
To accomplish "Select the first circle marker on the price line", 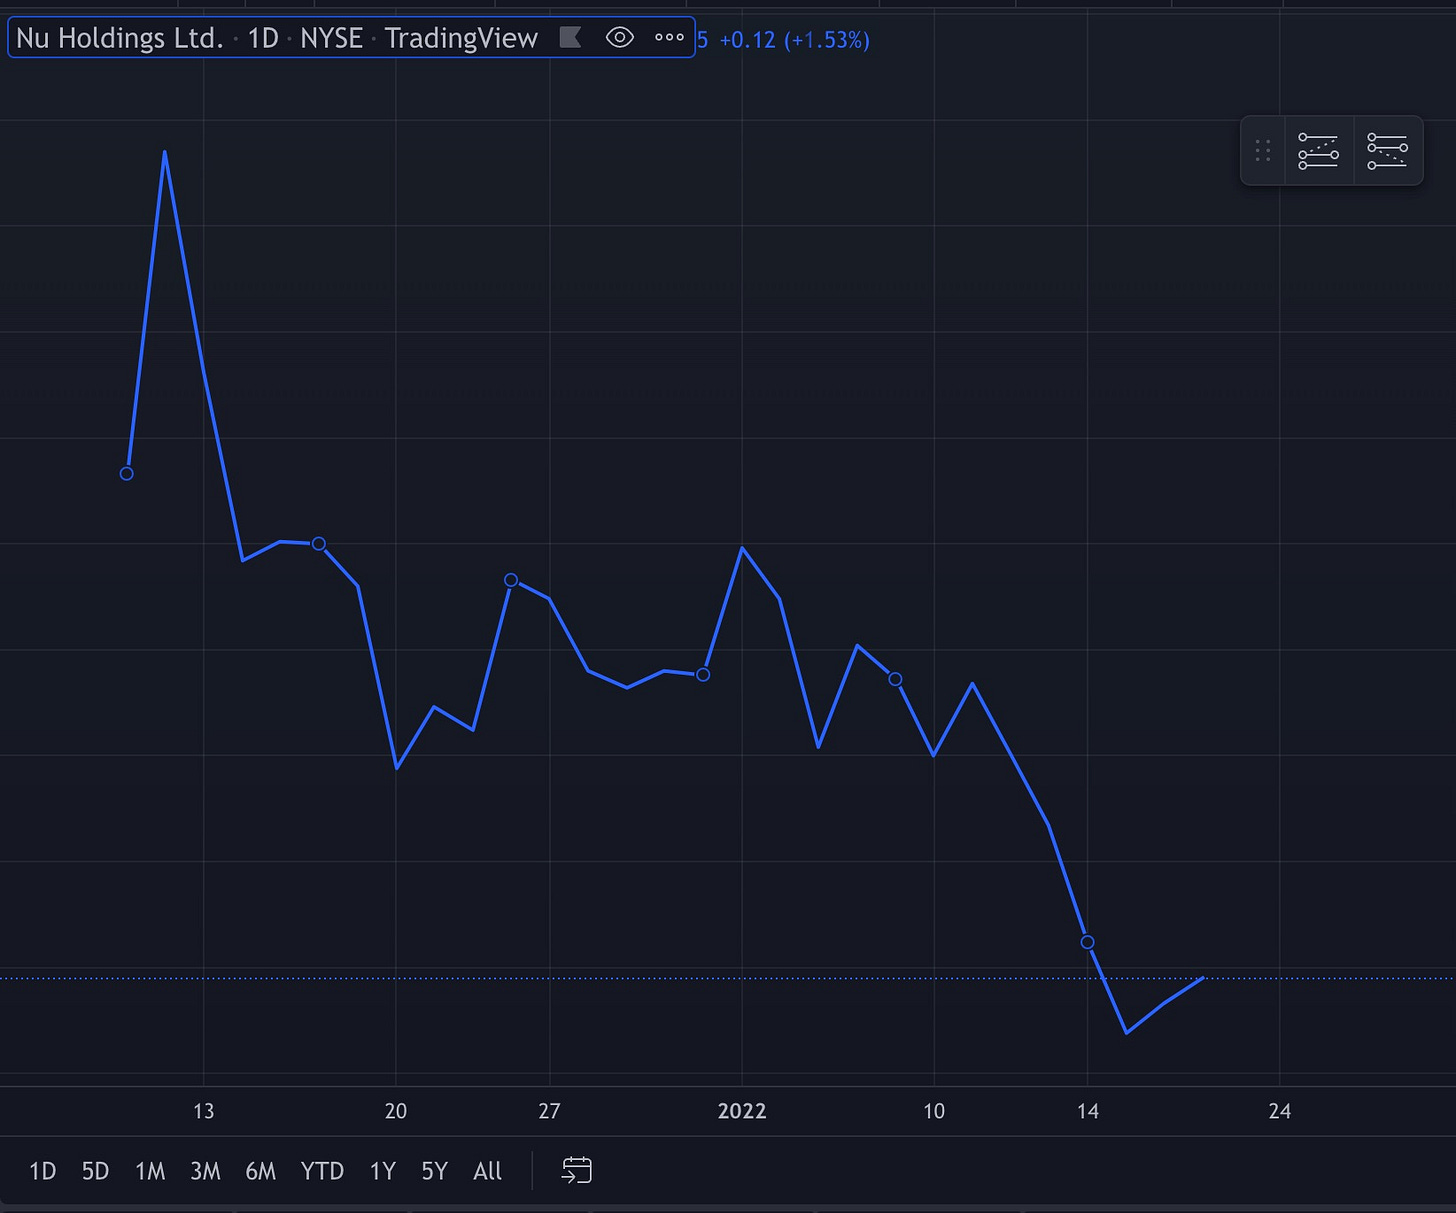I will (127, 473).
